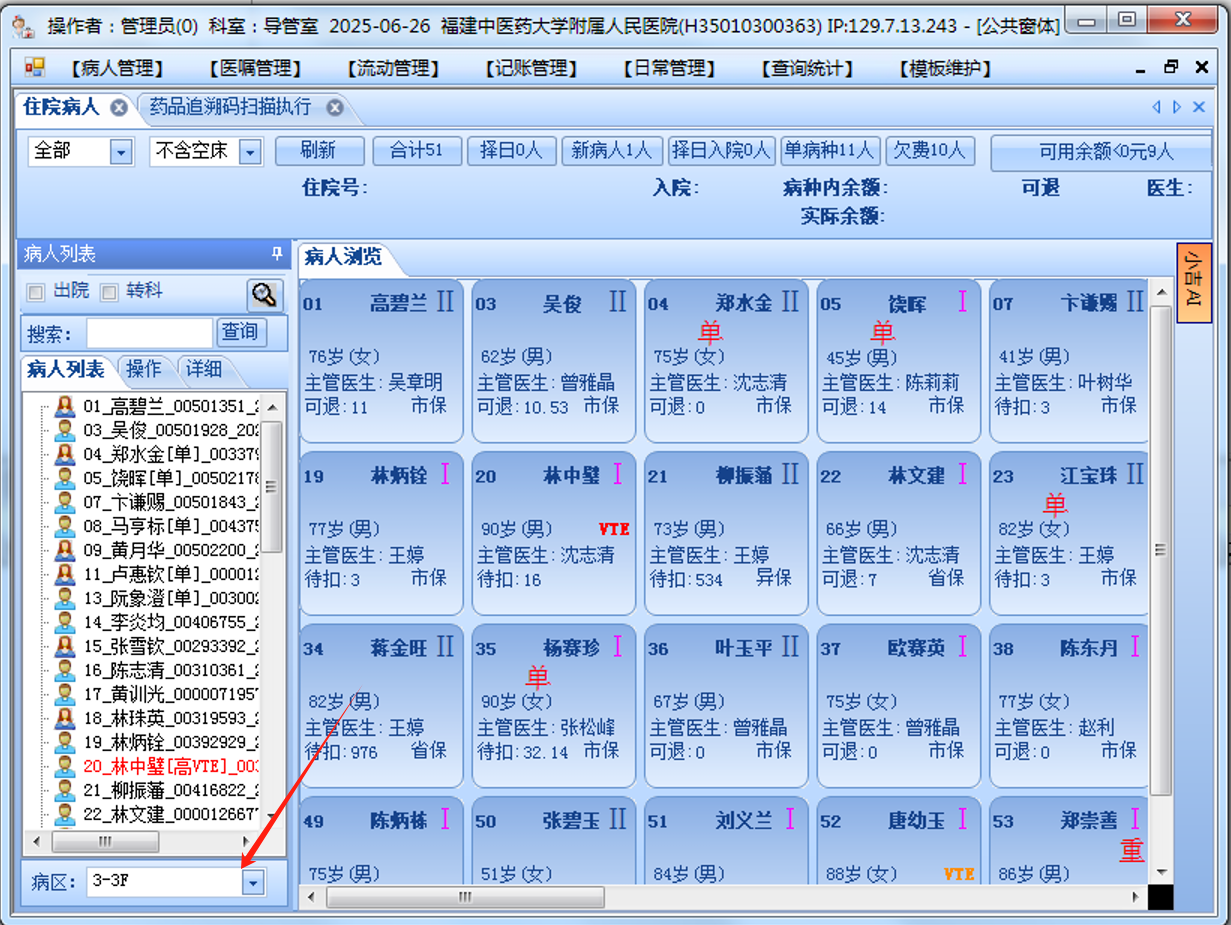Tick the 出院 checkbox
This screenshot has height=925, width=1231.
coord(35,292)
